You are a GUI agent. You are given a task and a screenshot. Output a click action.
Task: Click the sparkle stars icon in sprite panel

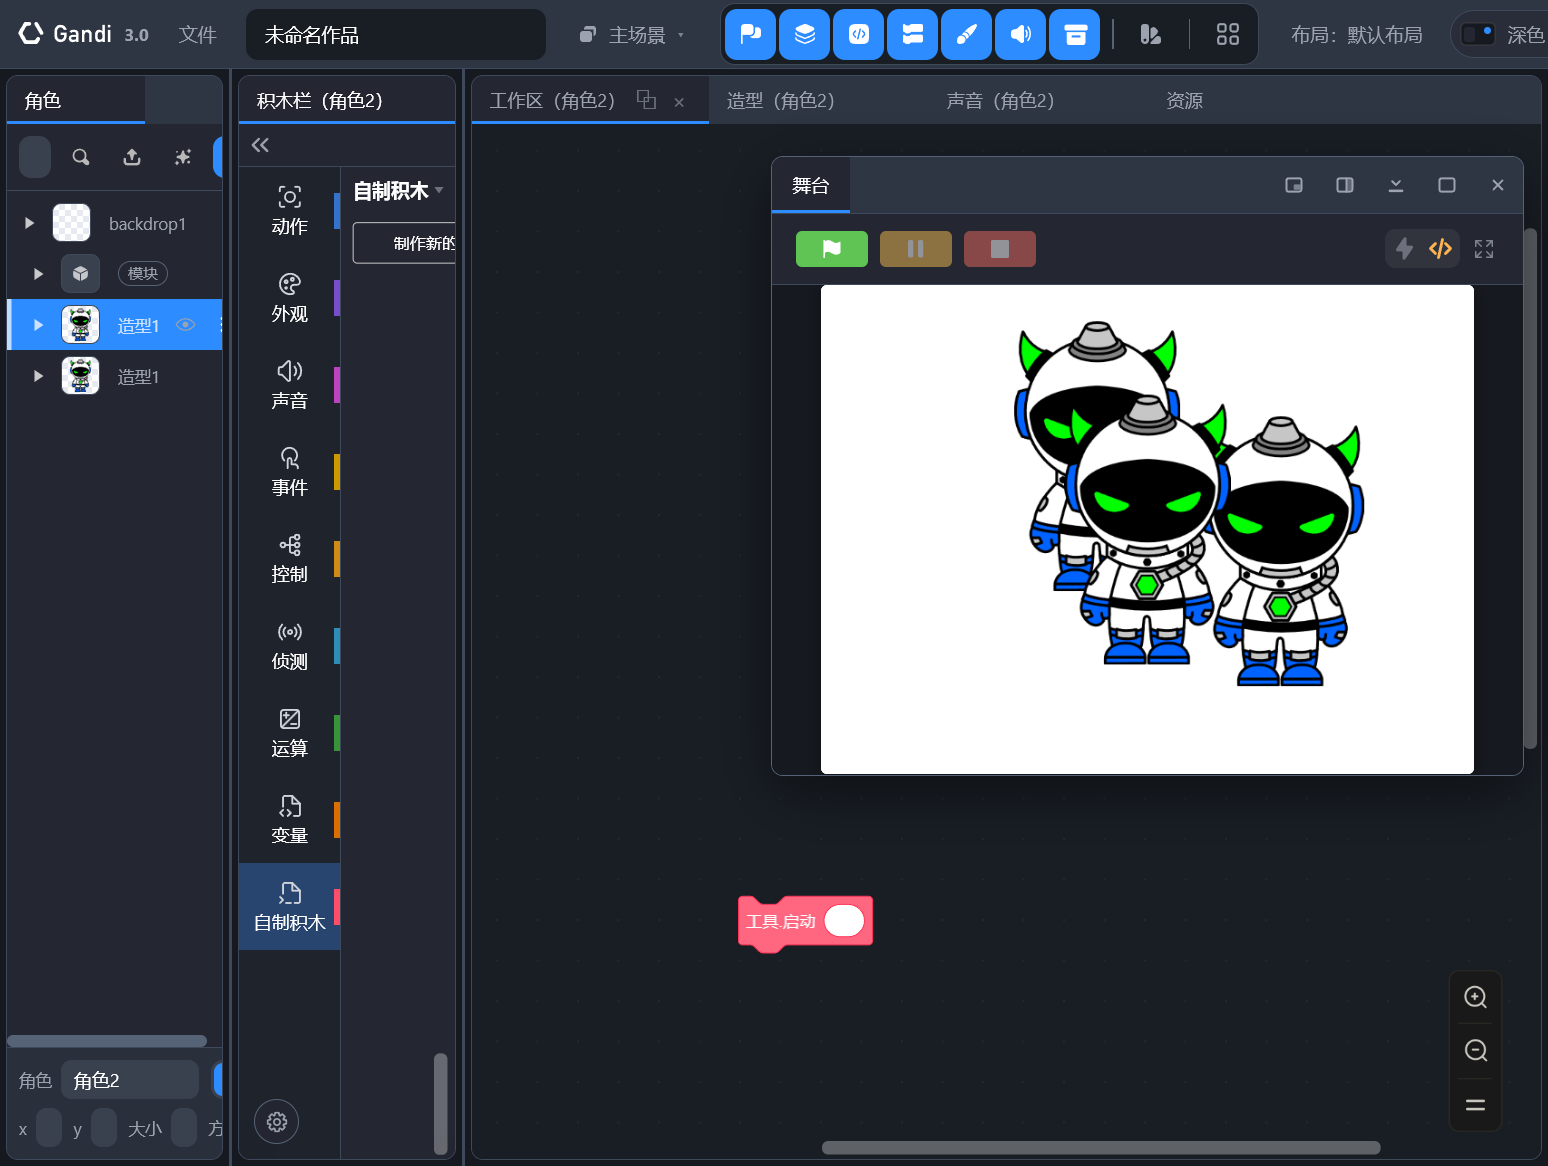pyautogui.click(x=183, y=157)
